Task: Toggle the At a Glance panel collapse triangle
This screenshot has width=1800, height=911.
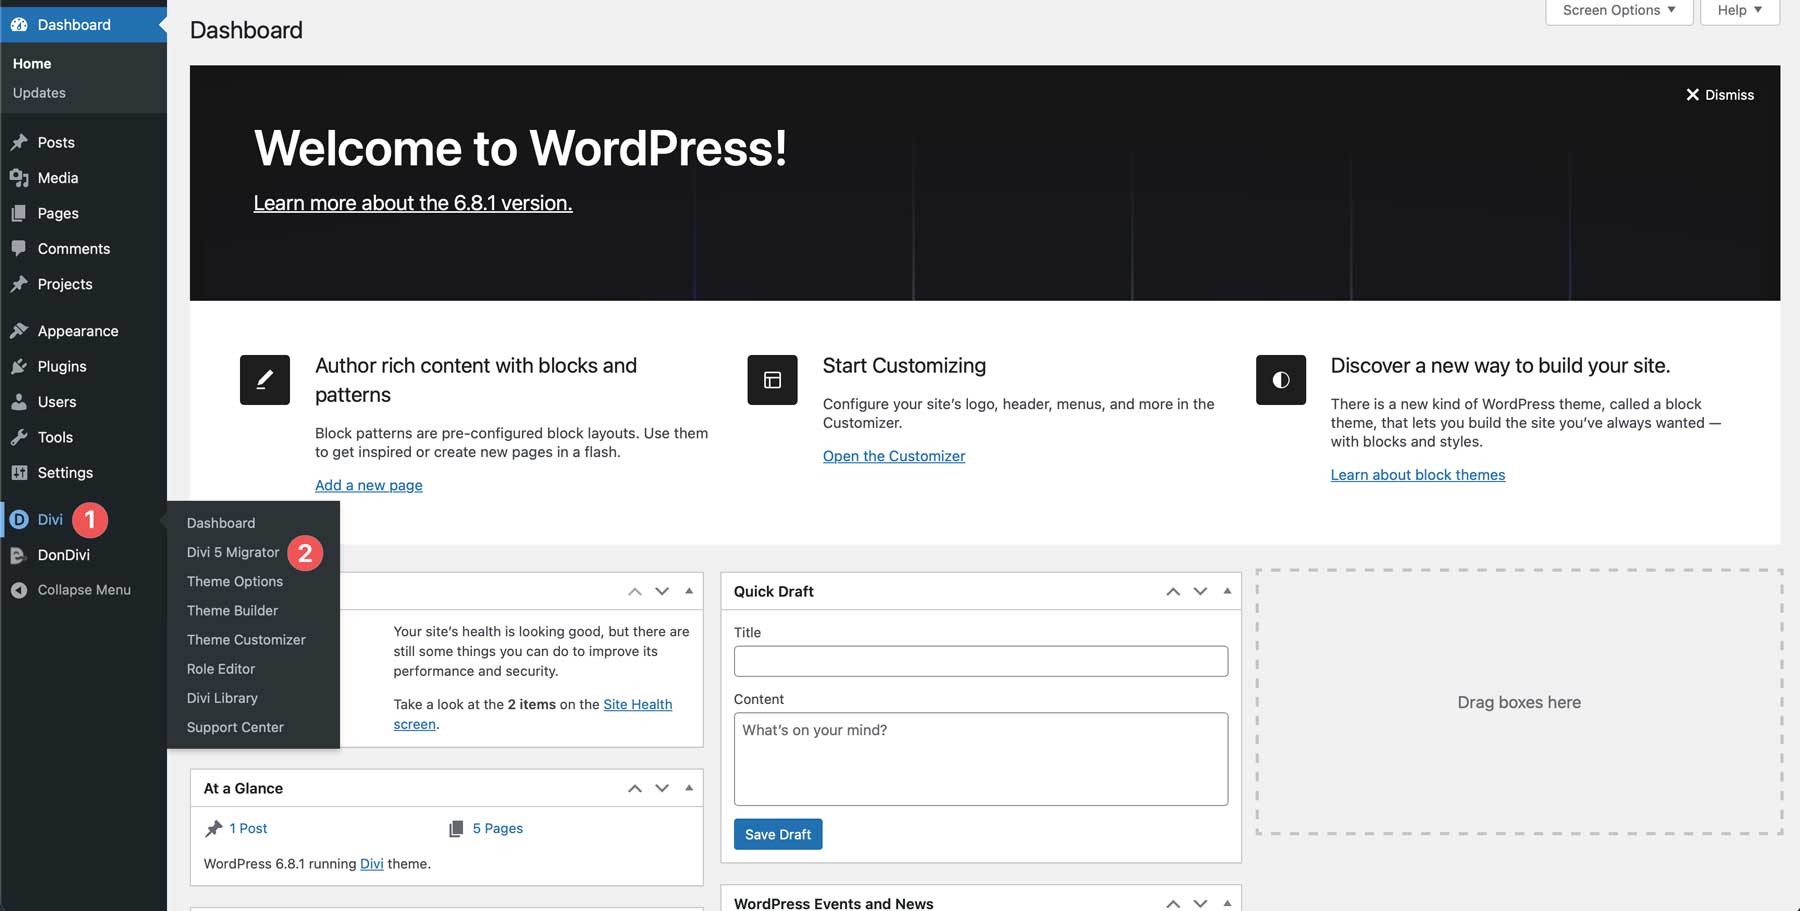Action: [689, 788]
